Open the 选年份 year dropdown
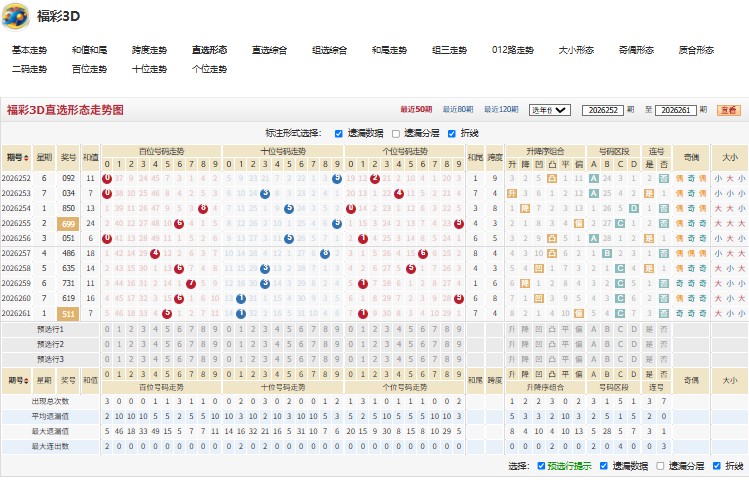The image size is (749, 480). click(550, 110)
